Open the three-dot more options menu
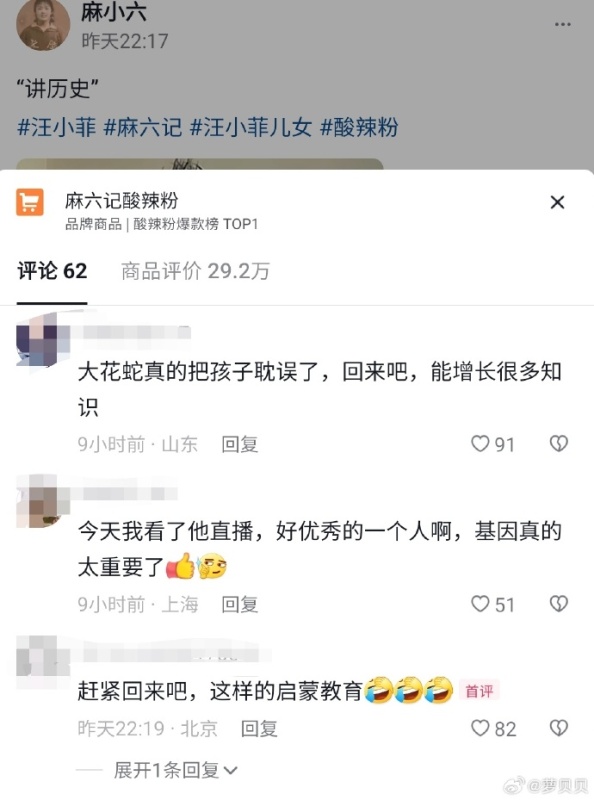This screenshot has height=800, width=594. coord(562,24)
